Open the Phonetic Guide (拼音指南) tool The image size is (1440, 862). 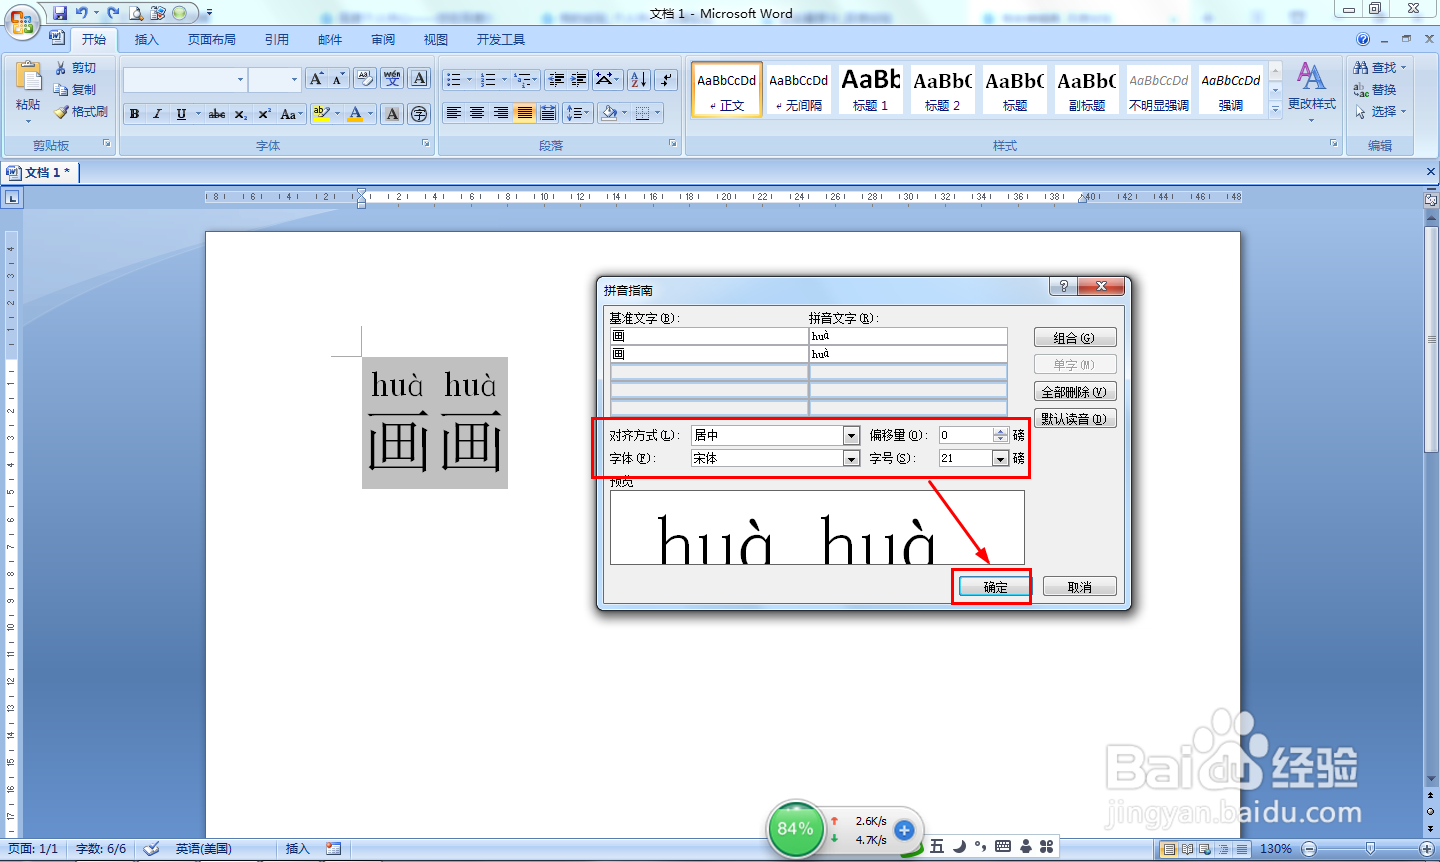pyautogui.click(x=393, y=78)
